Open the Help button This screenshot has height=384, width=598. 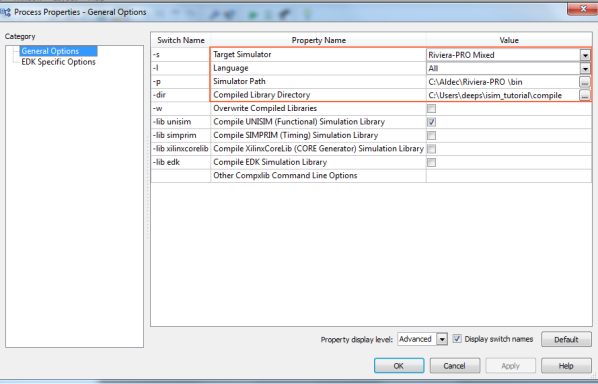point(566,366)
